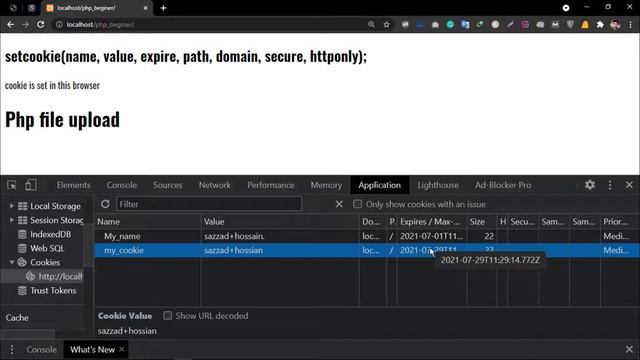Close the bottom drawer
The height and width of the screenshot is (360, 640).
pos(629,349)
